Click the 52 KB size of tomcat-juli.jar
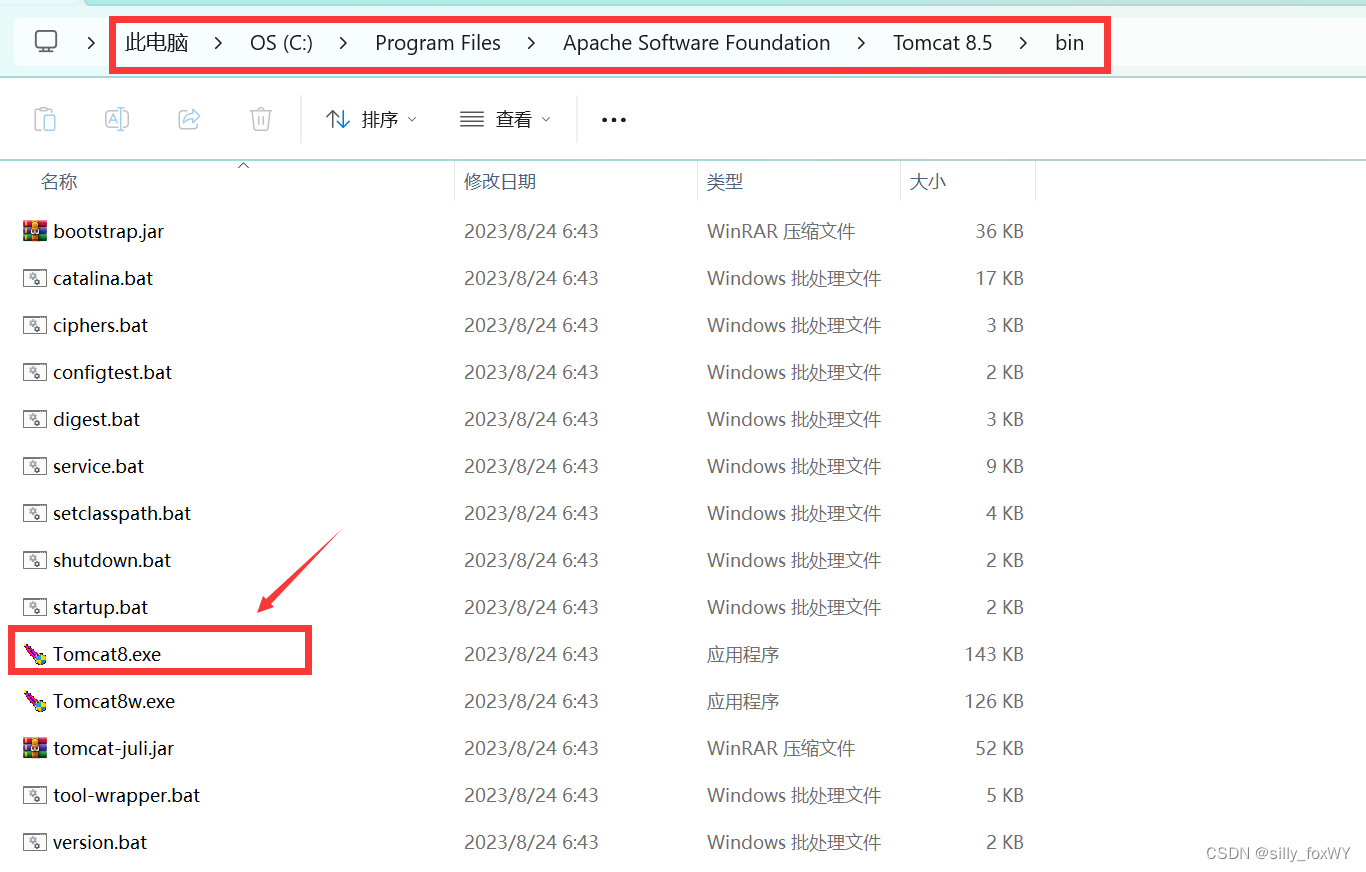Image resolution: width=1366 pixels, height=872 pixels. pos(1000,748)
